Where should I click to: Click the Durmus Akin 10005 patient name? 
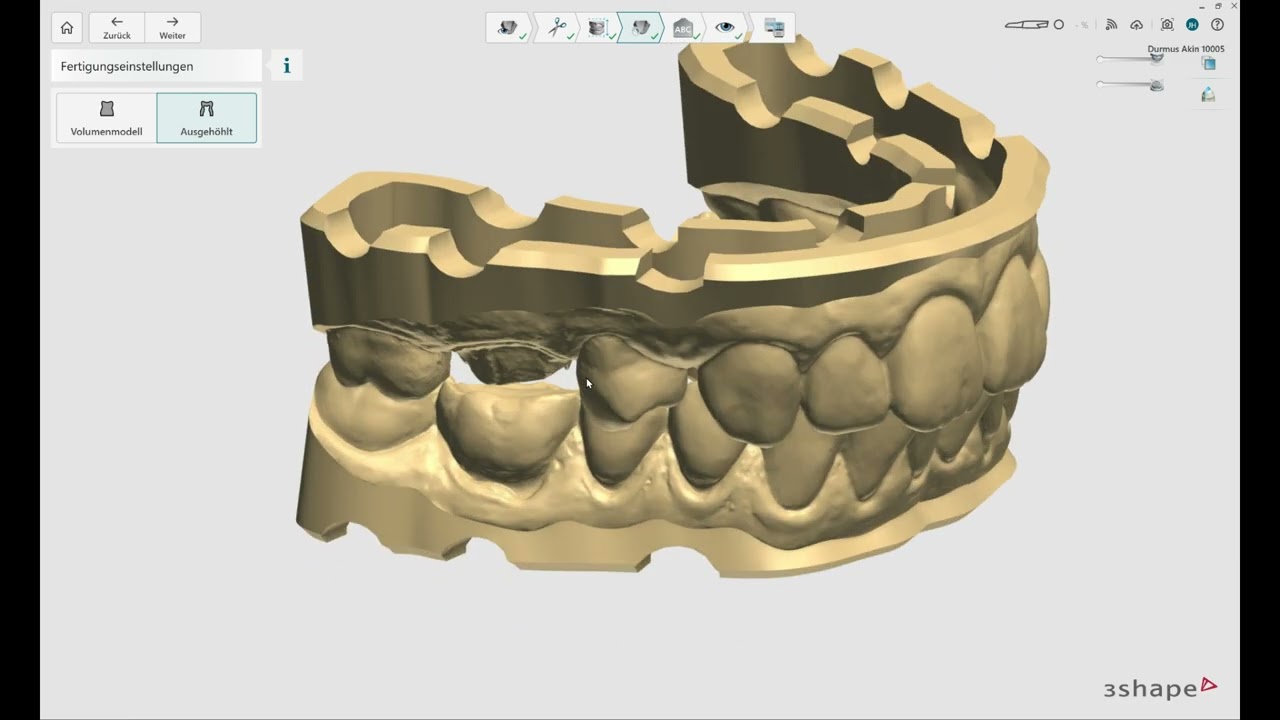[1186, 48]
